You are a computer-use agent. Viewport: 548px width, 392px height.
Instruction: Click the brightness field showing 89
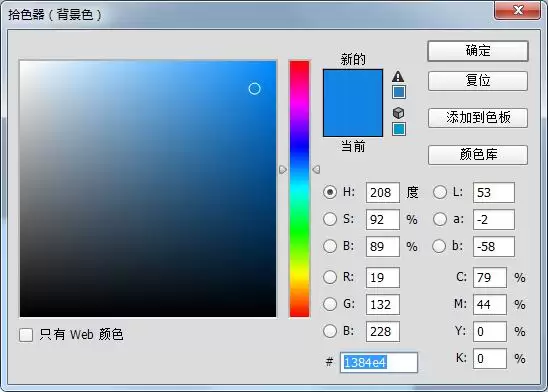click(383, 246)
